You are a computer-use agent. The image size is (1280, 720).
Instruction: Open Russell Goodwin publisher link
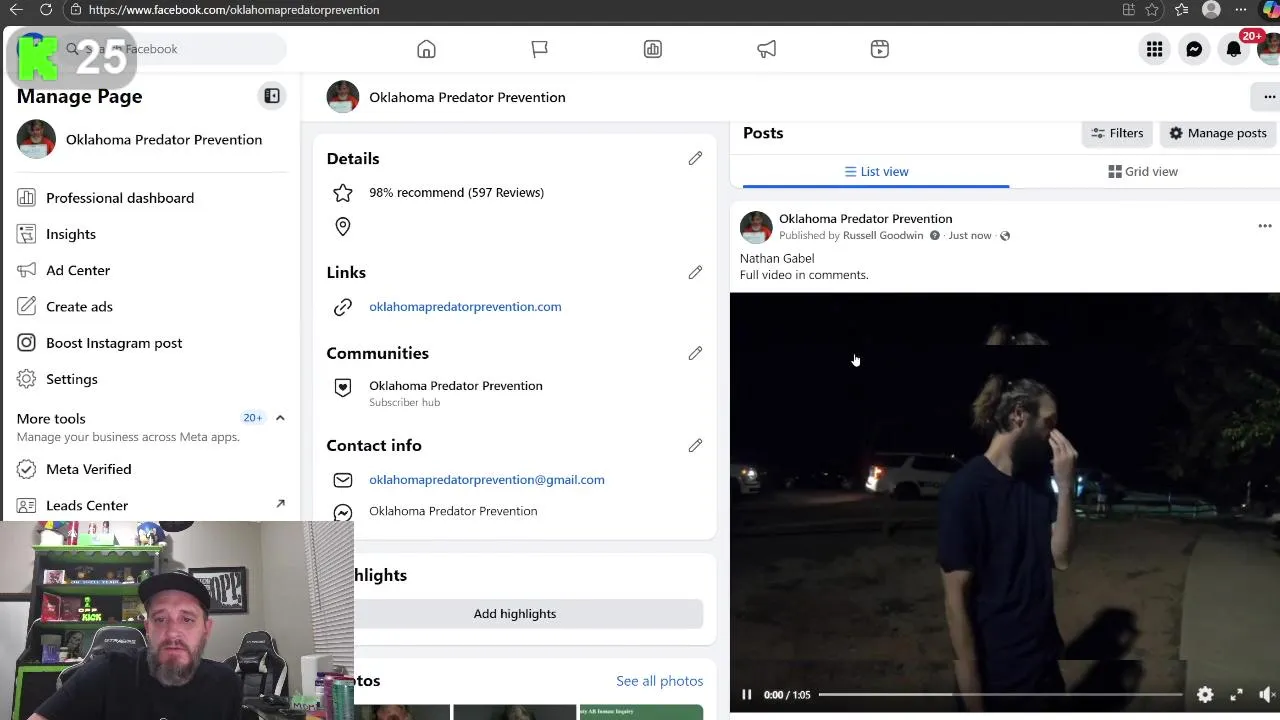pyautogui.click(x=883, y=236)
